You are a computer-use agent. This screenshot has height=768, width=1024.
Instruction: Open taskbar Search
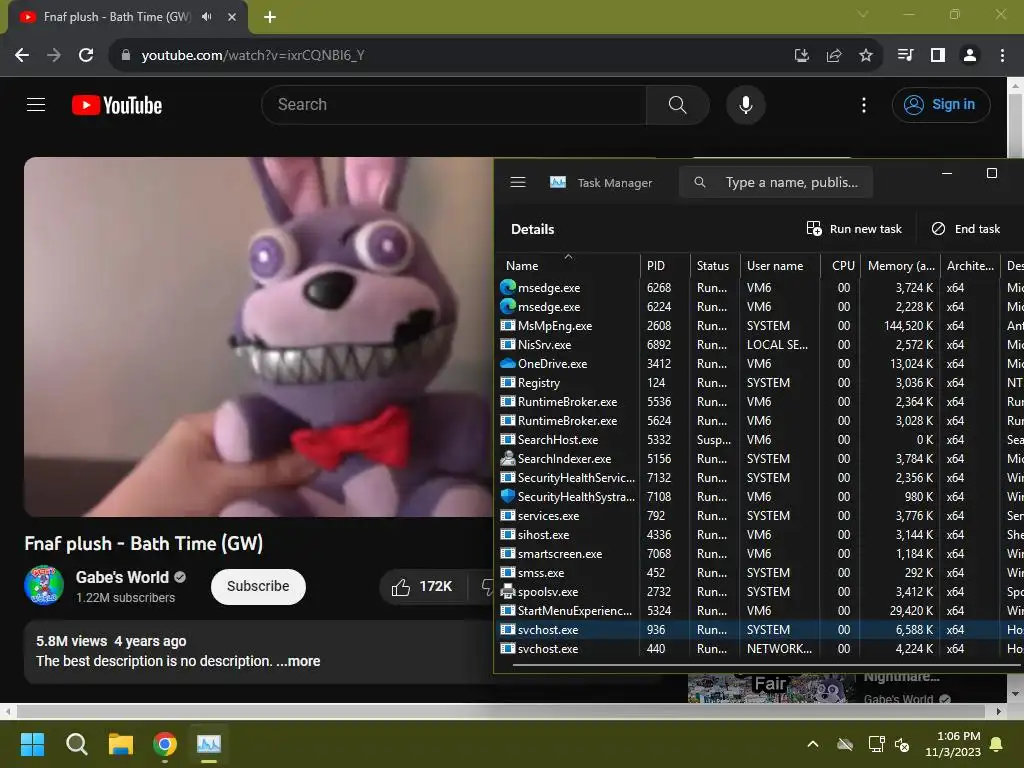76,744
